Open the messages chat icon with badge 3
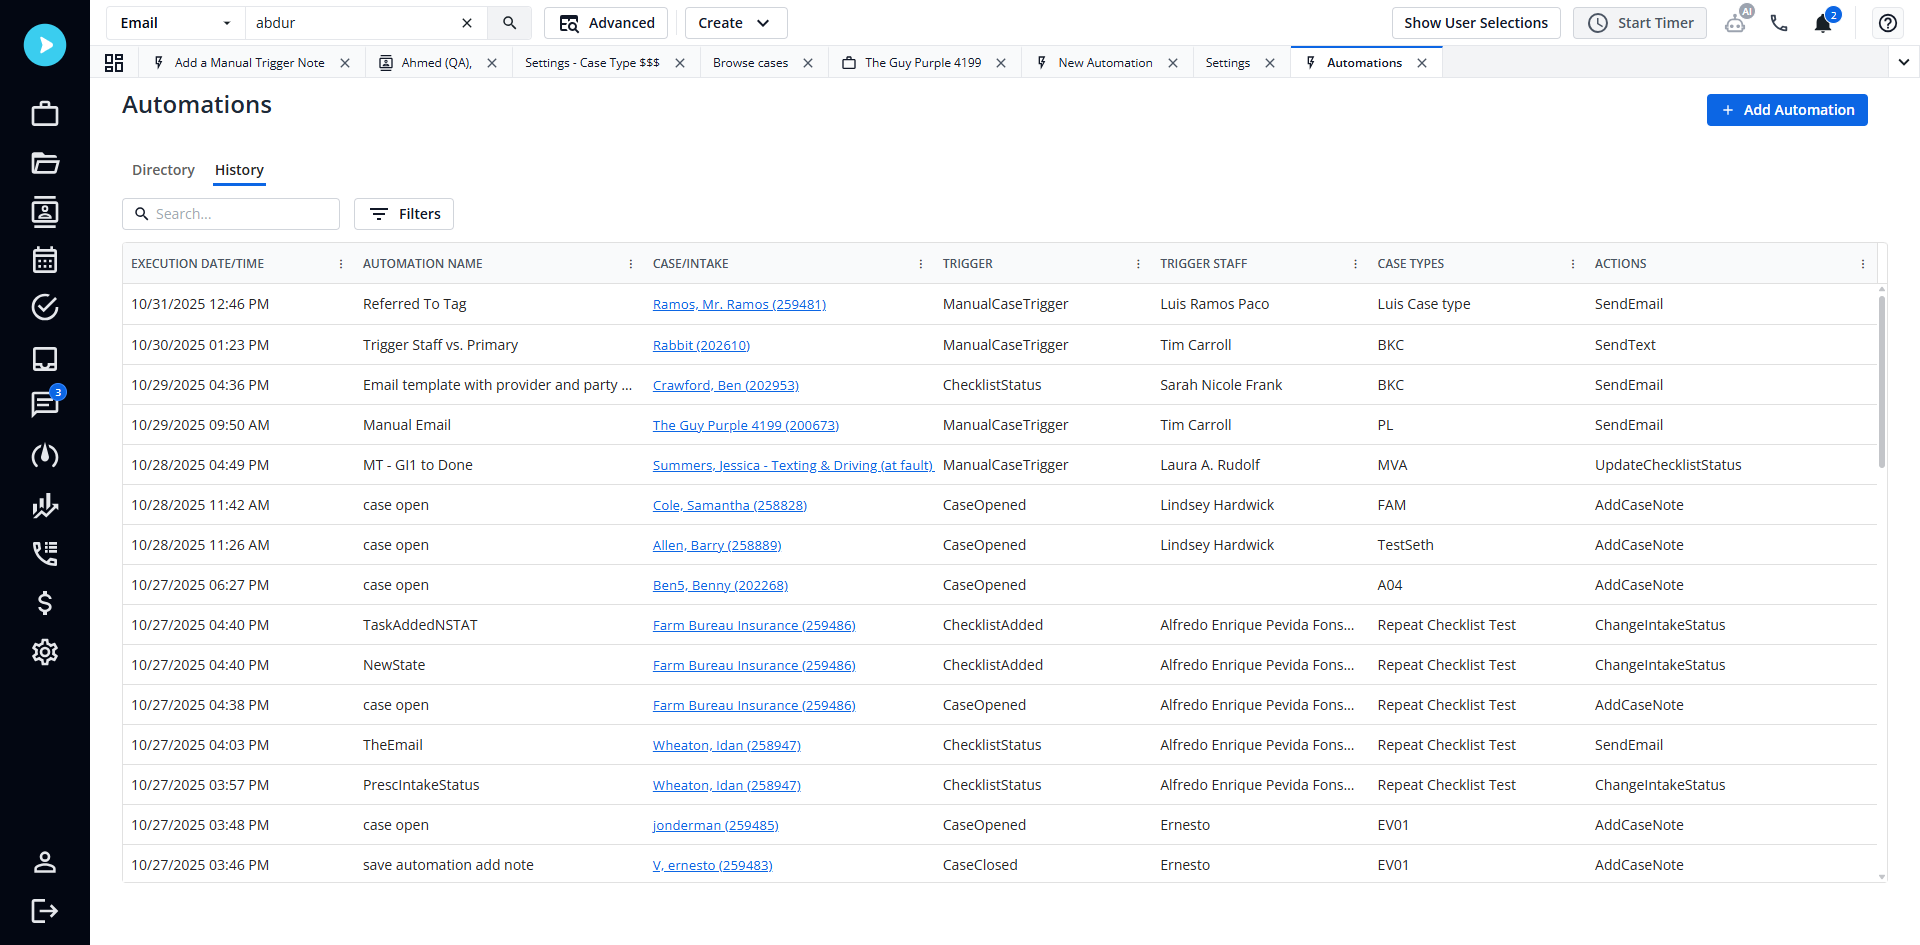Image resolution: width=1920 pixels, height=945 pixels. (x=45, y=405)
